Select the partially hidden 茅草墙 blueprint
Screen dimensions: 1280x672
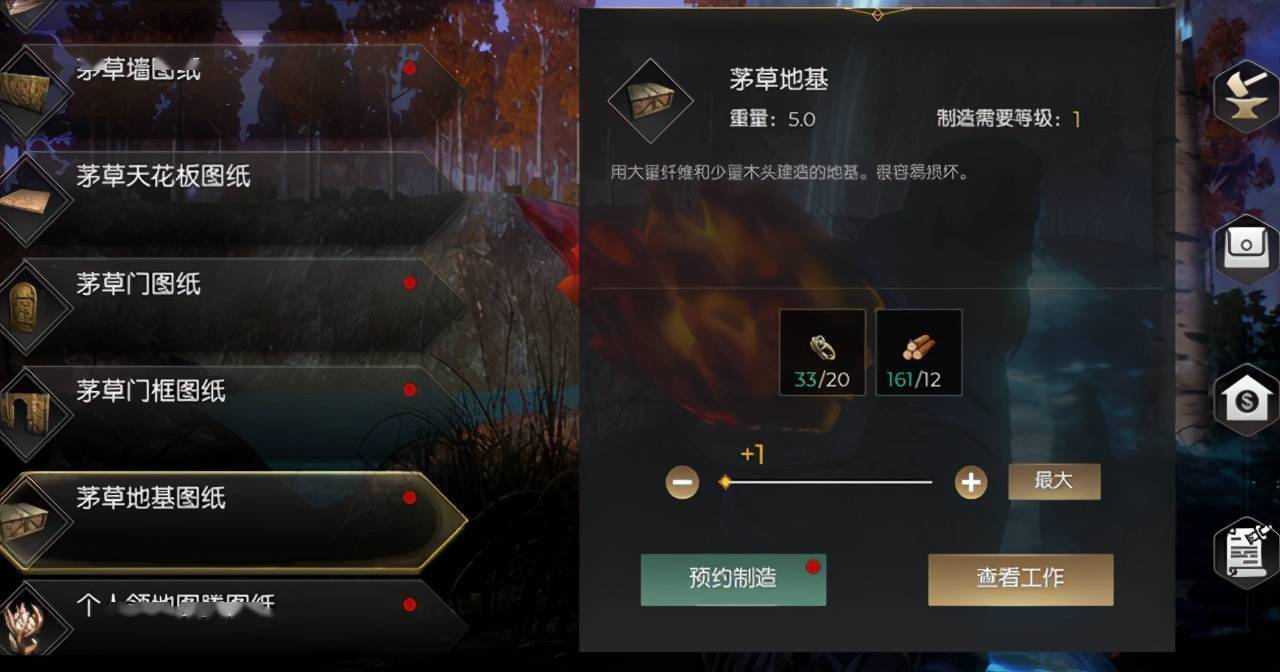[230, 90]
